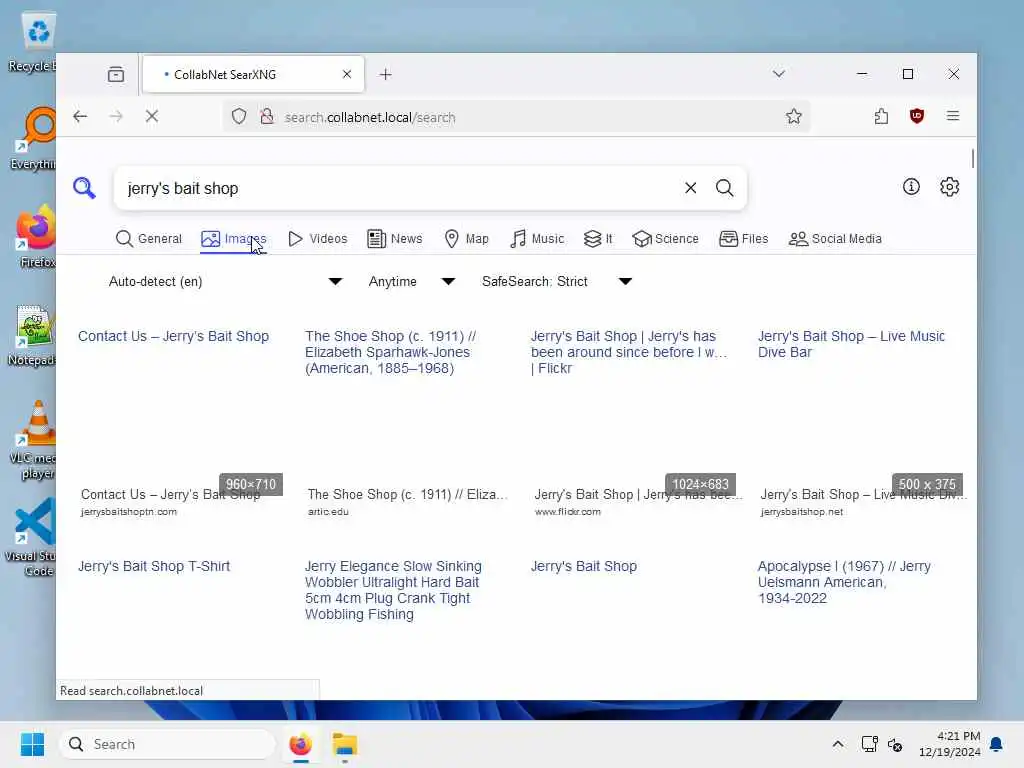This screenshot has height=768, width=1024.
Task: List all tabs dropdown
Action: [x=778, y=74]
